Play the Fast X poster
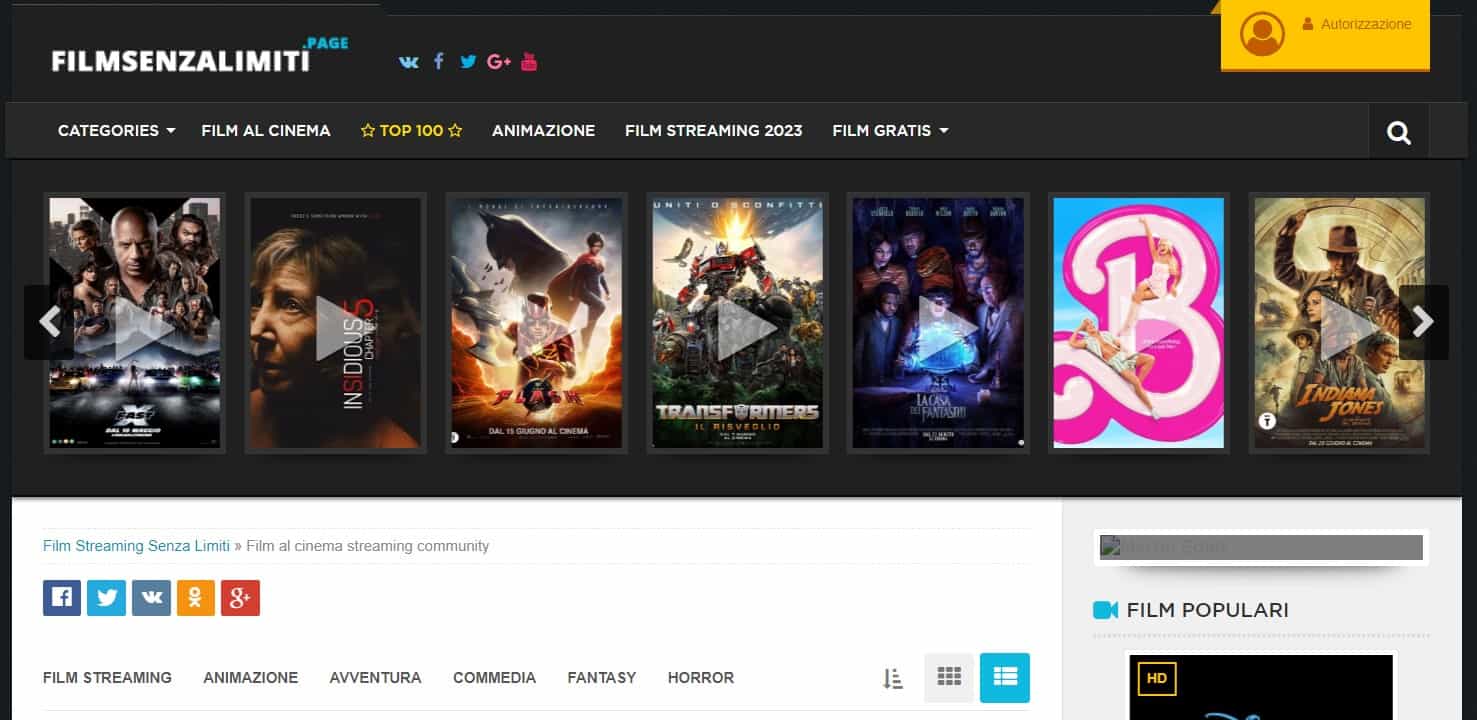This screenshot has height=720, width=1477. (135, 323)
